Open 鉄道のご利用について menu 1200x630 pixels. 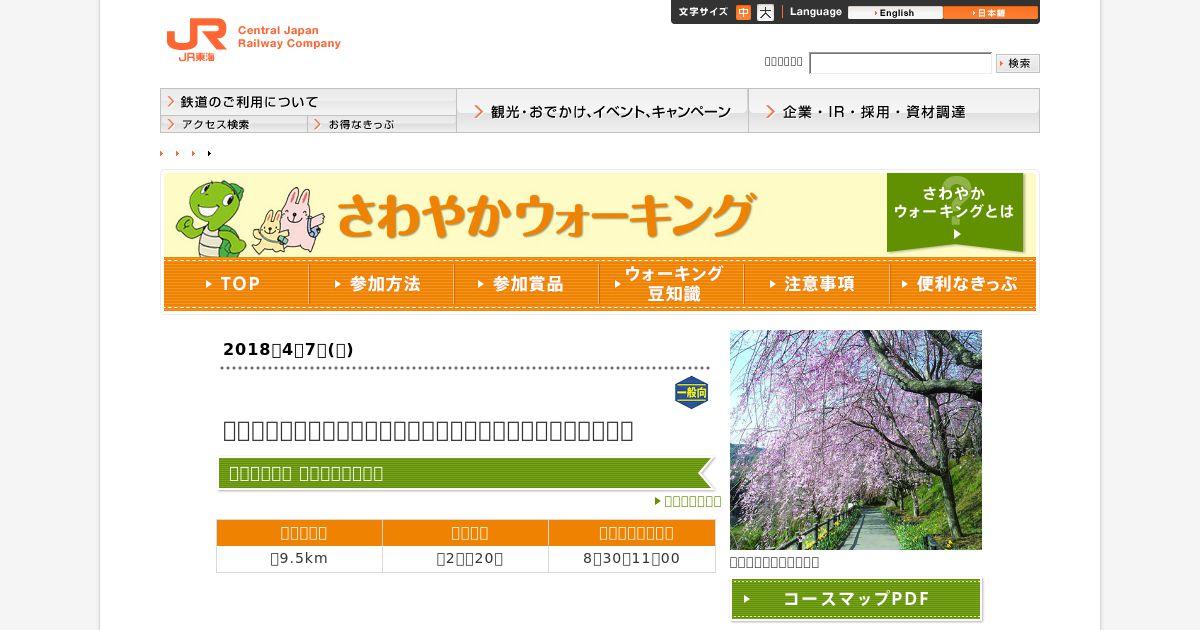pyautogui.click(x=308, y=102)
